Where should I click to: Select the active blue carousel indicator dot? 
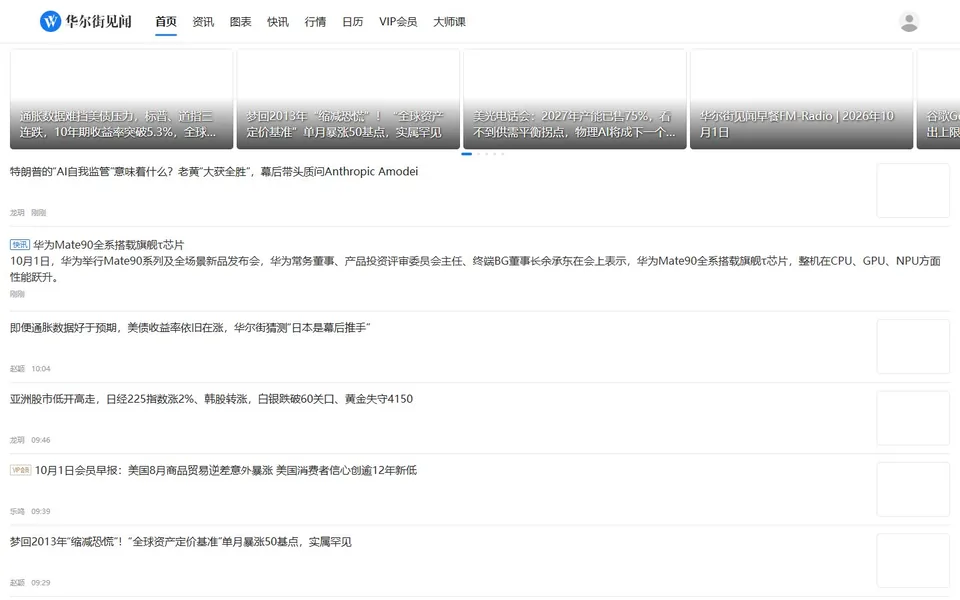point(467,154)
